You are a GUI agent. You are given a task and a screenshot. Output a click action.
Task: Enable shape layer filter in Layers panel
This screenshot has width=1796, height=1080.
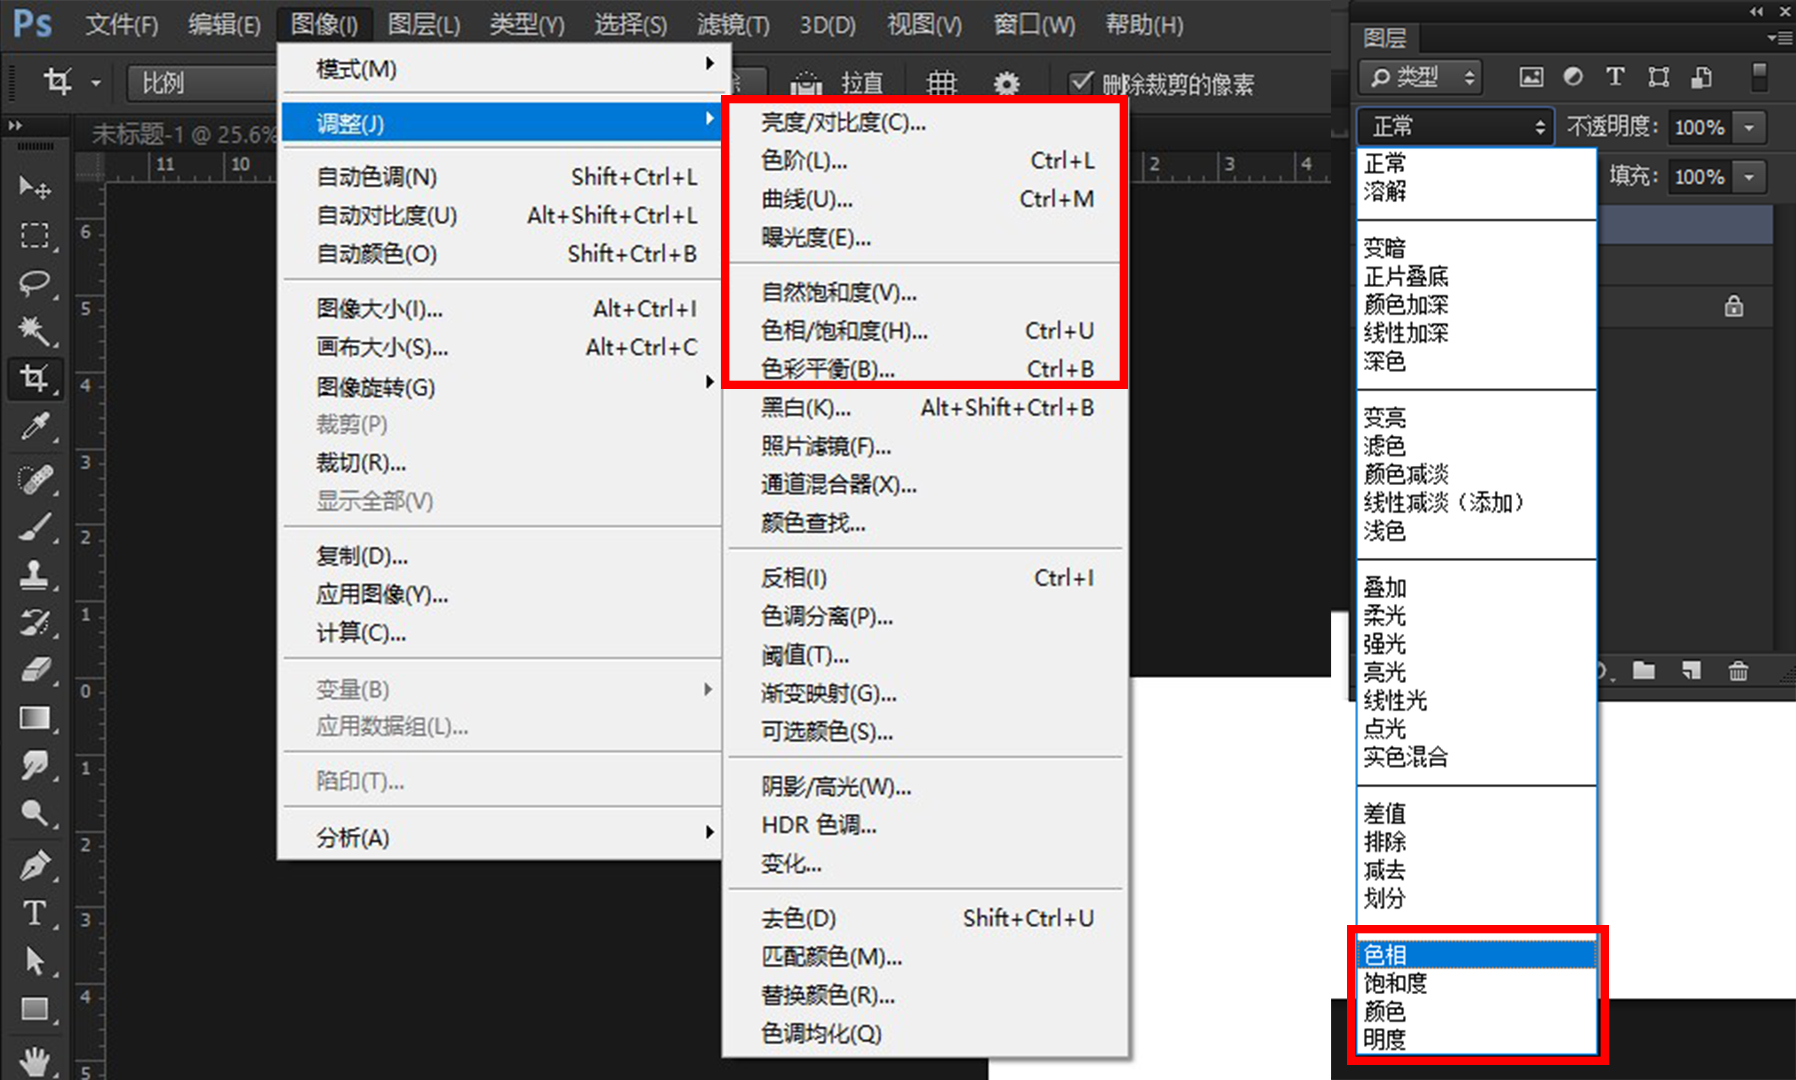[1659, 76]
